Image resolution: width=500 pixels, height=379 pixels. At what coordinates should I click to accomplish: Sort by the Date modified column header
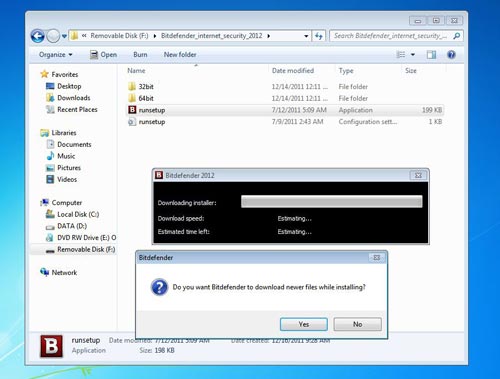pos(293,71)
